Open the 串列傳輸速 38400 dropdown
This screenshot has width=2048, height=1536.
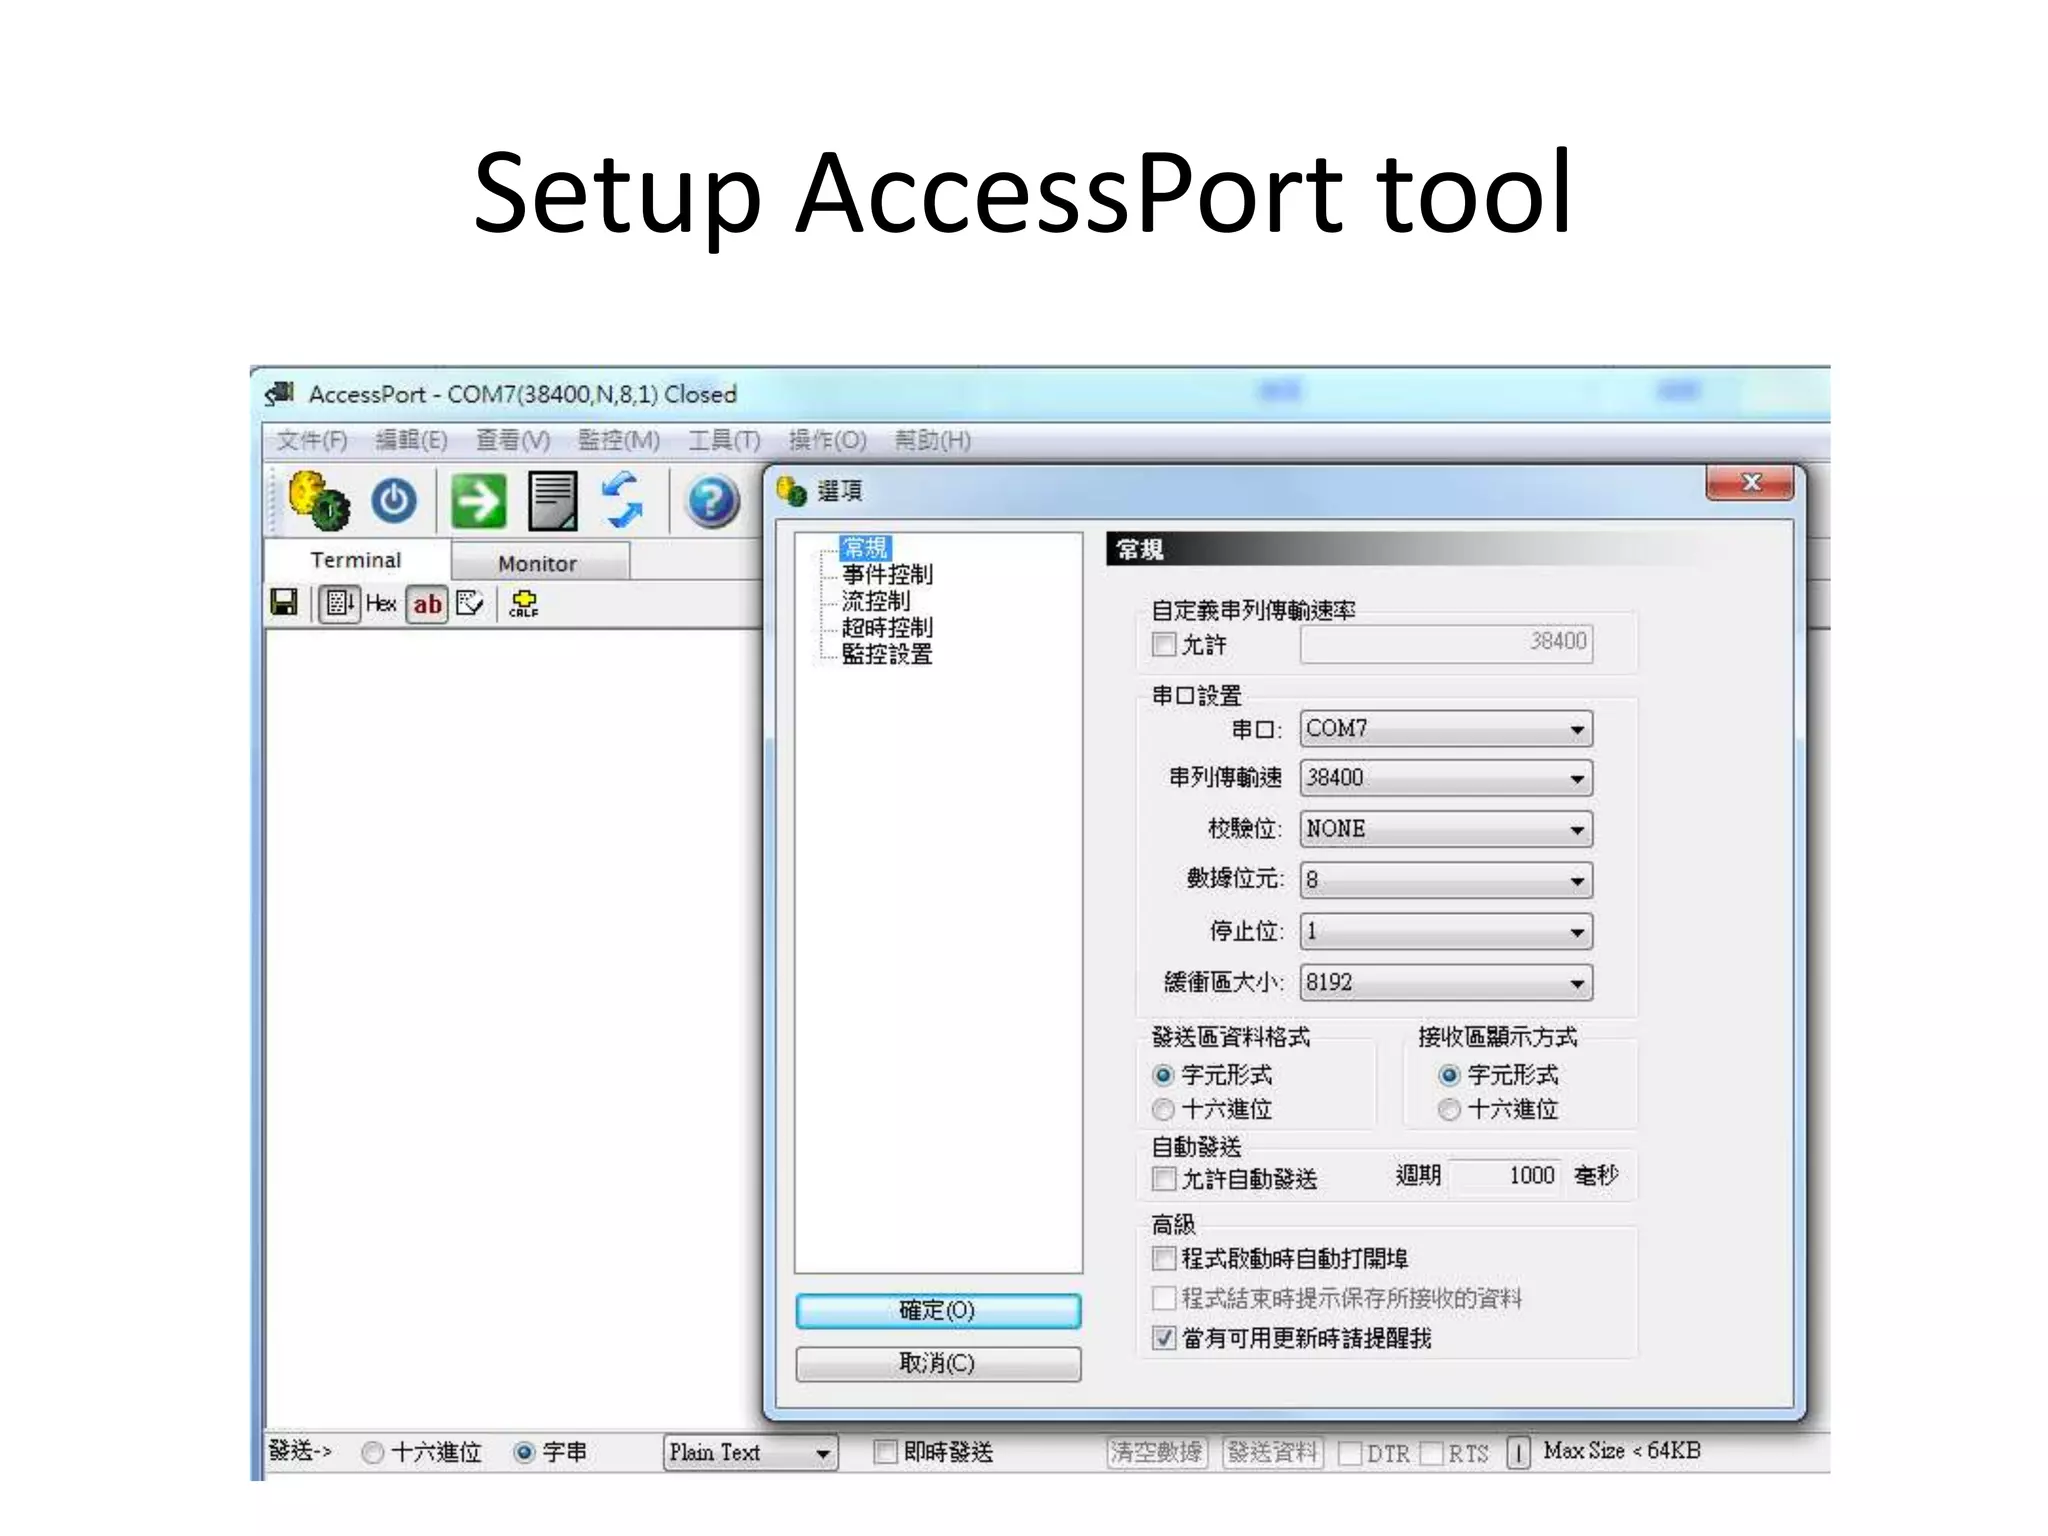point(1446,778)
